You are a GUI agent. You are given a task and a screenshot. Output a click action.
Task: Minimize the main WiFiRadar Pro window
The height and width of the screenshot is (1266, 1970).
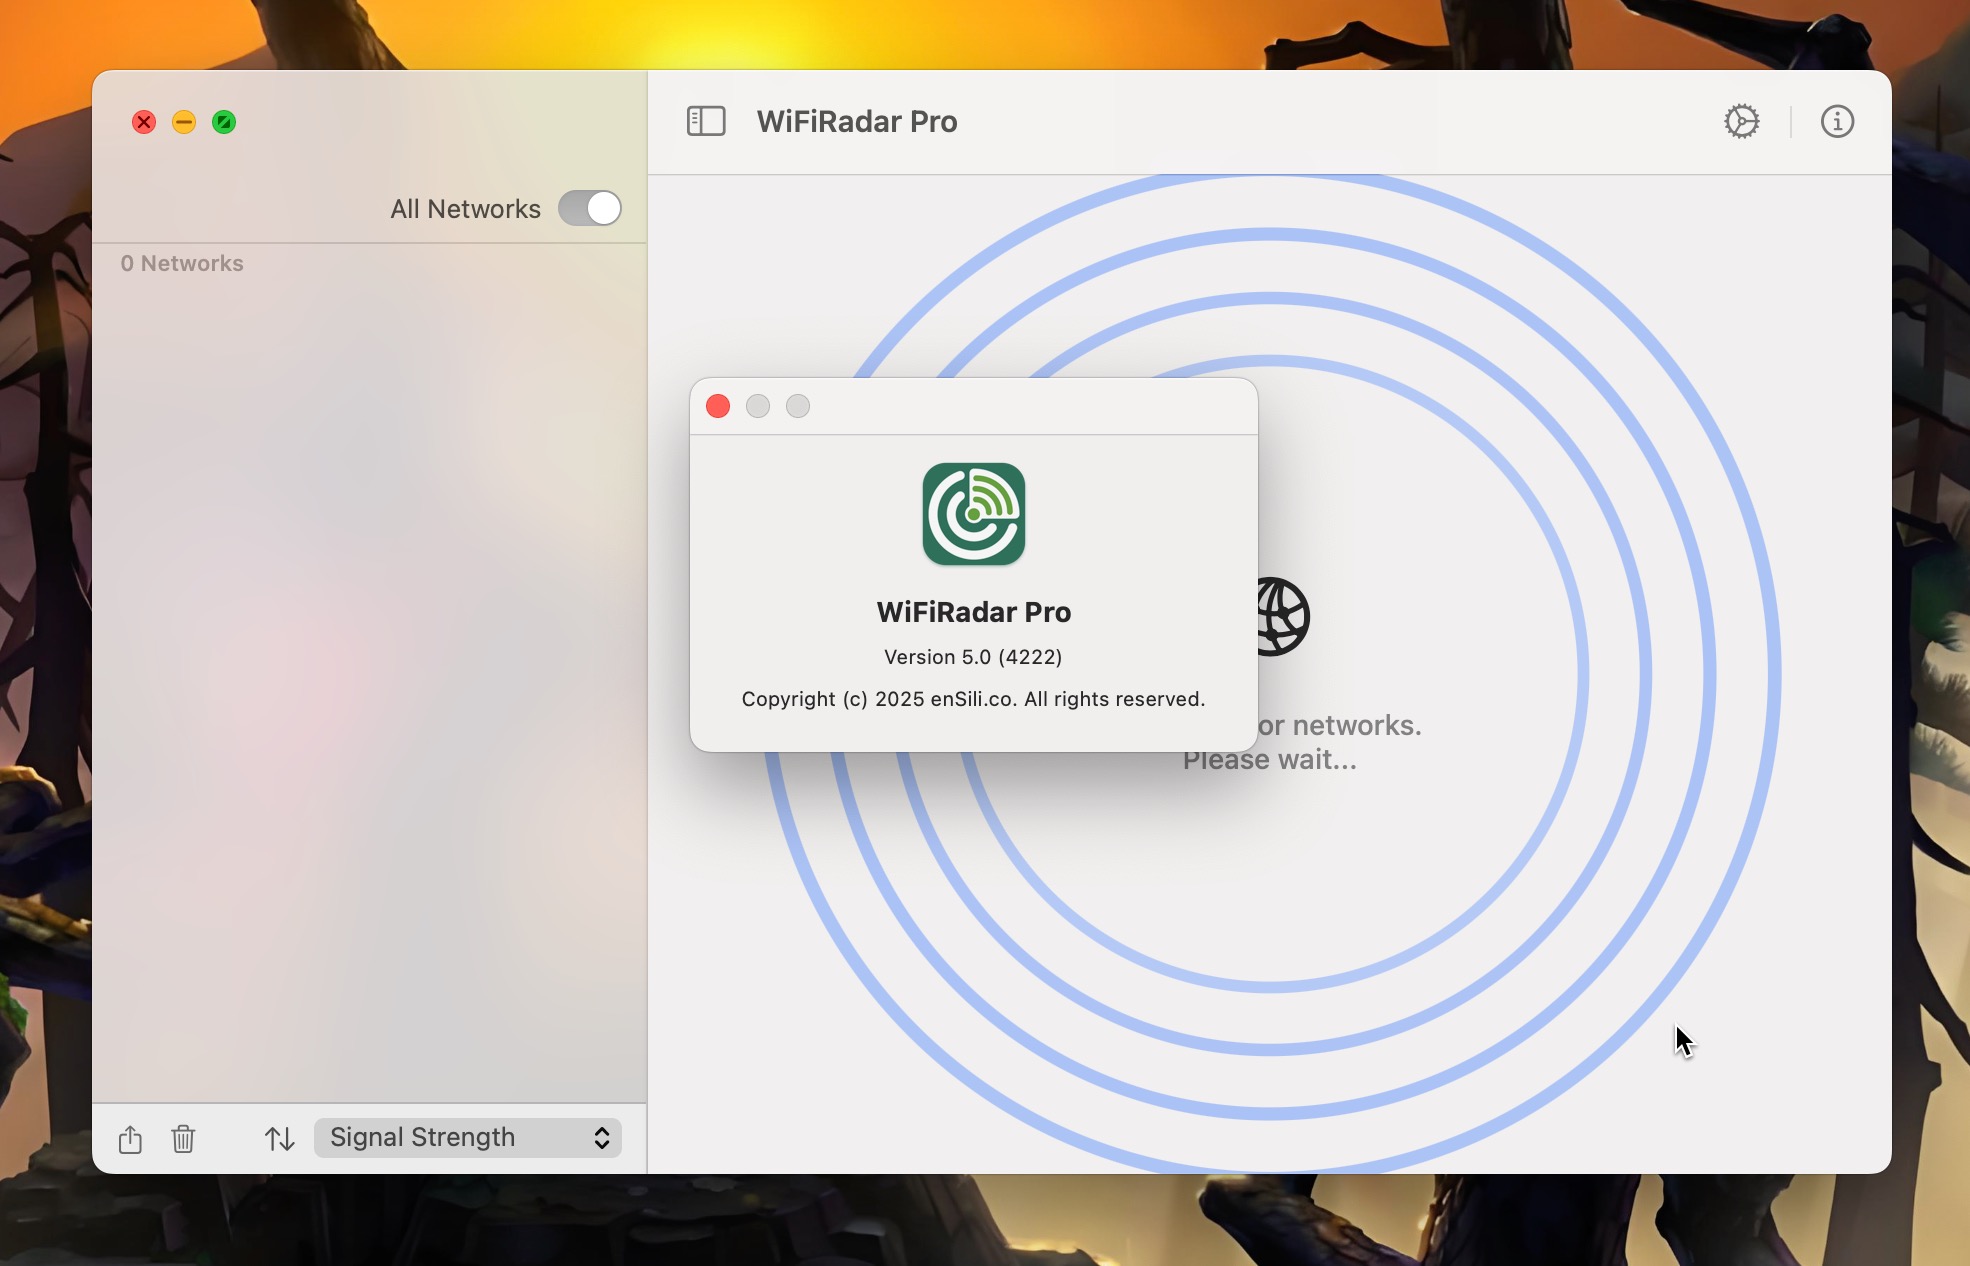coord(184,122)
